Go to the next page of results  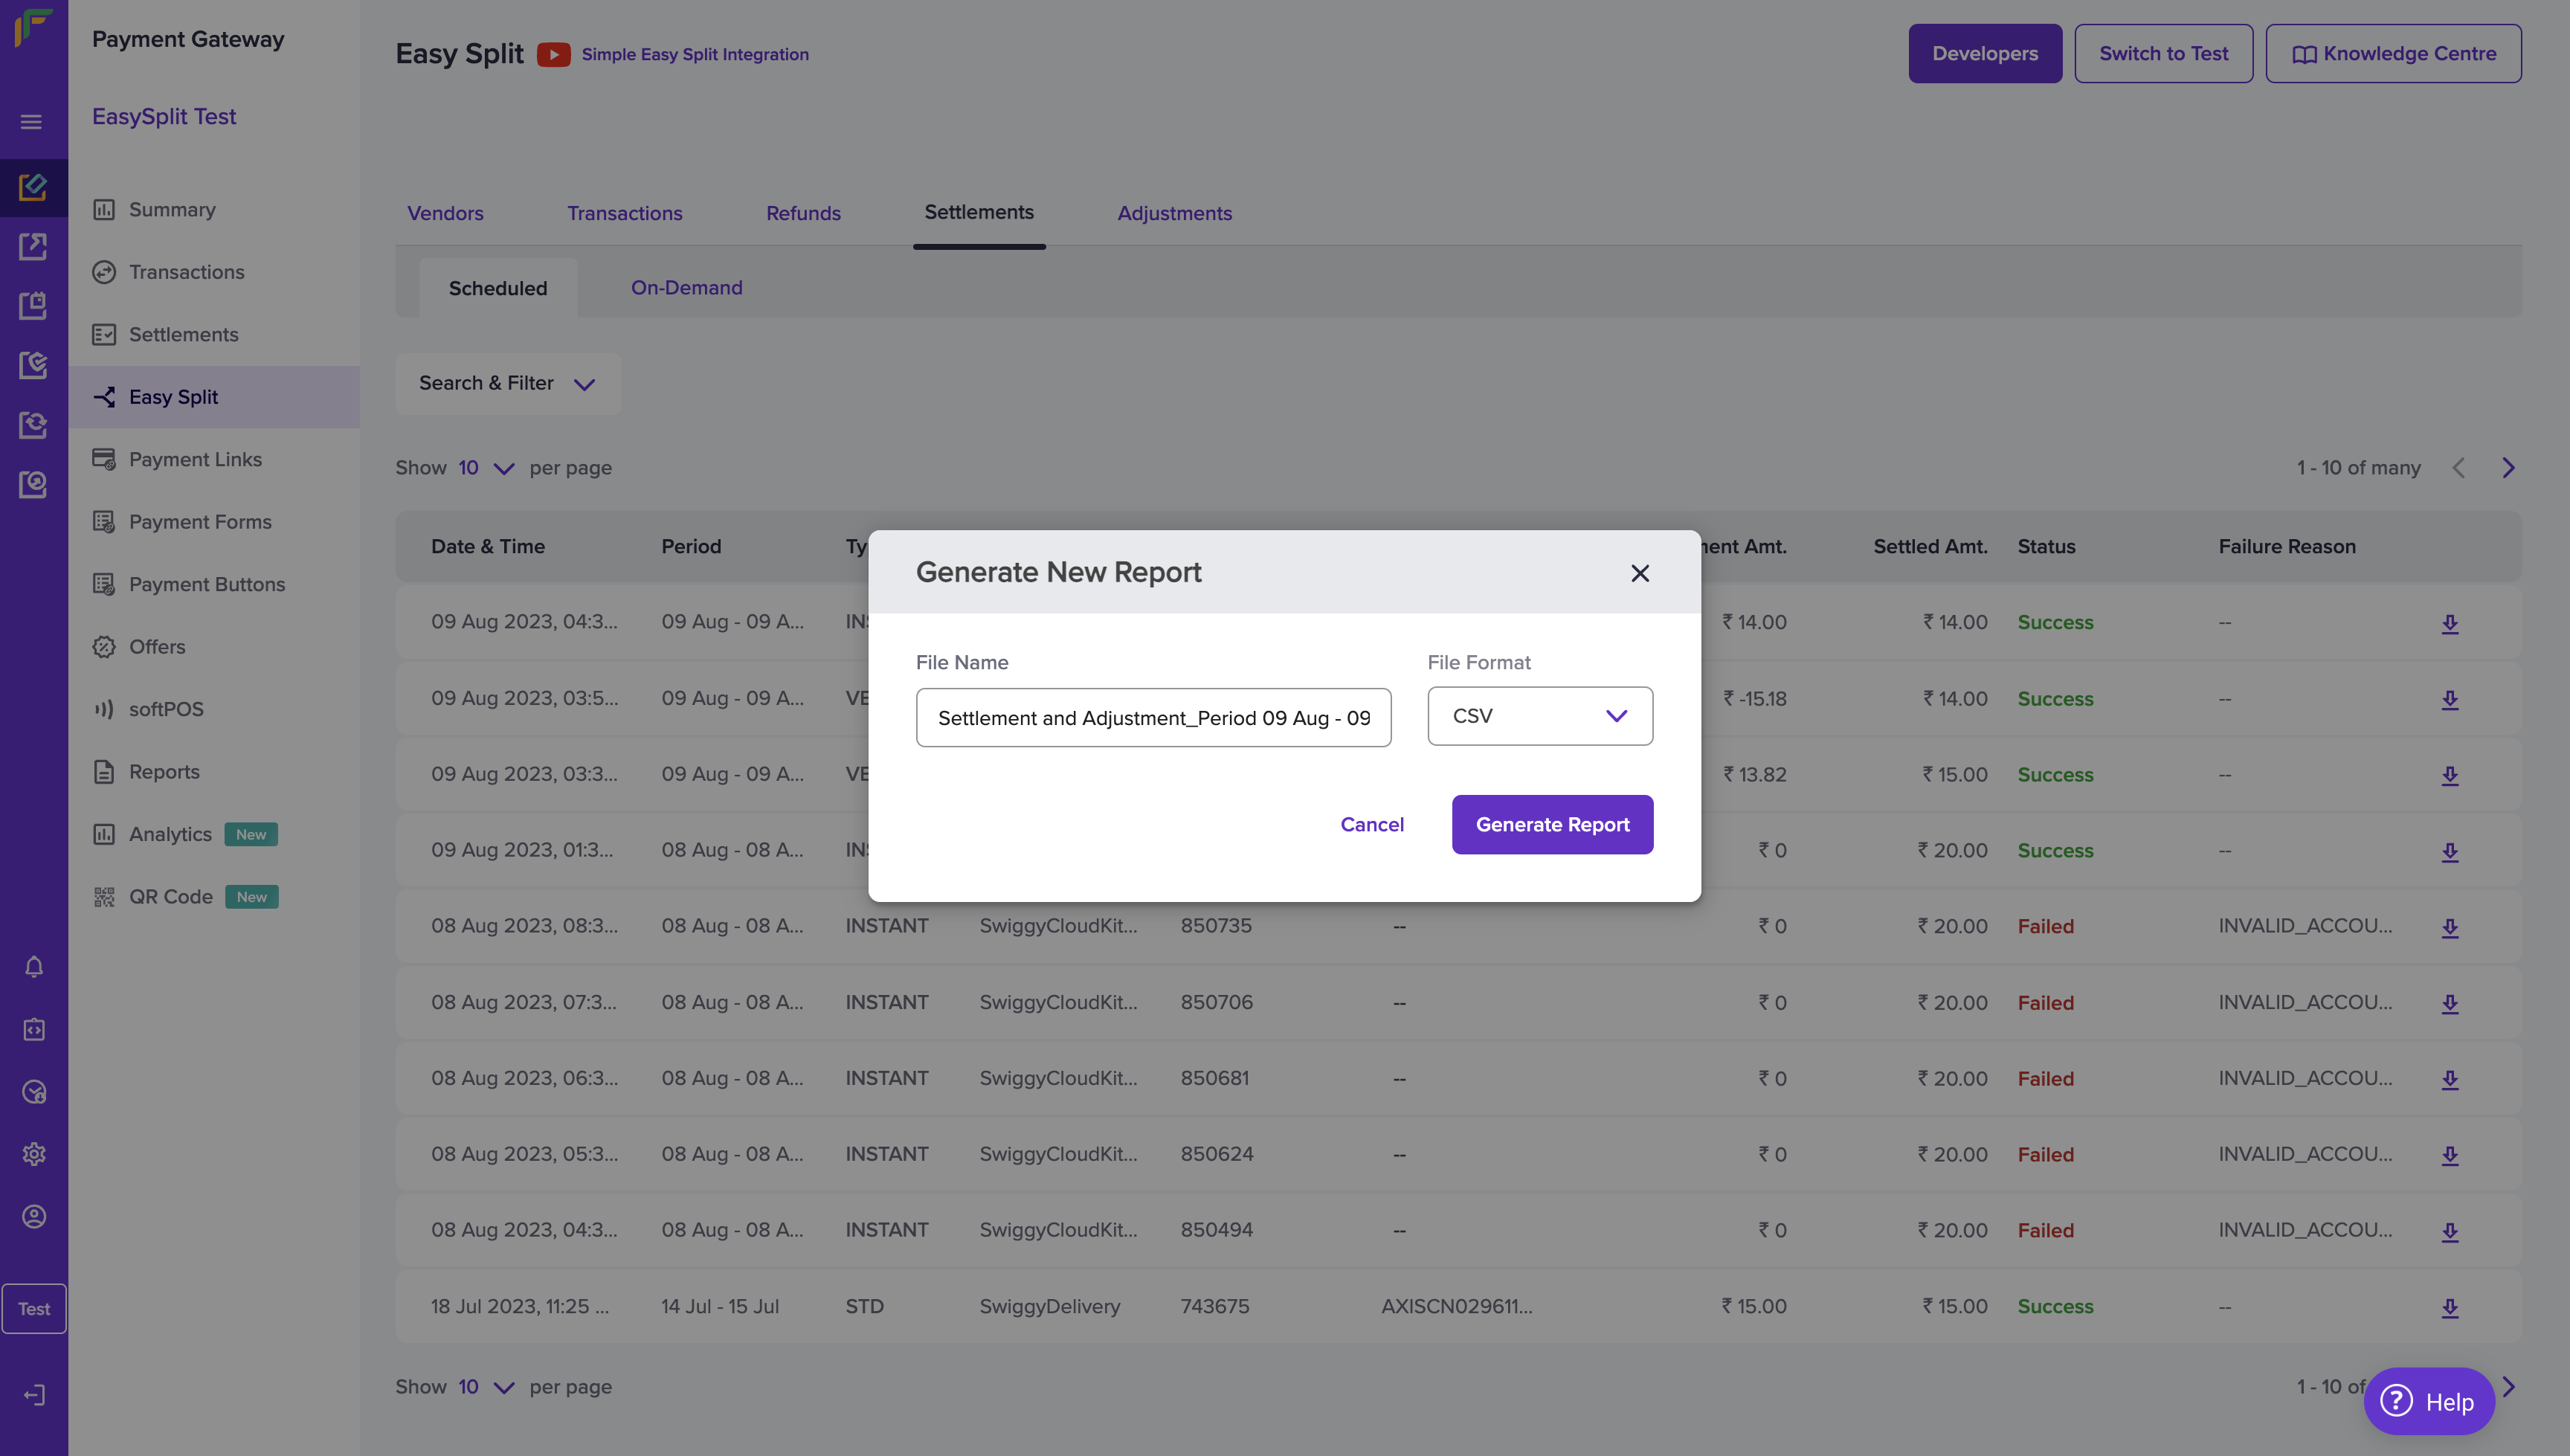2508,468
